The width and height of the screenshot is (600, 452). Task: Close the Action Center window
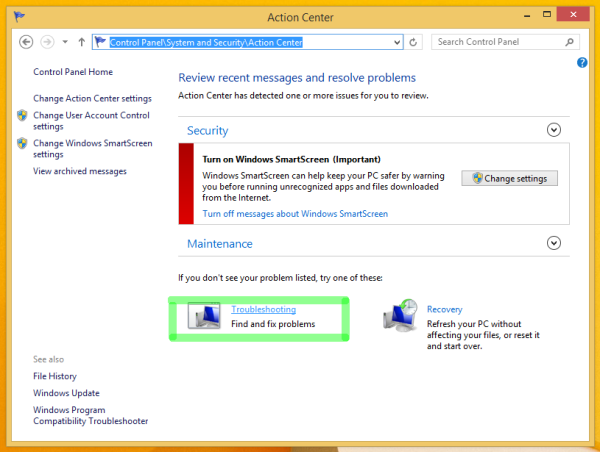click(x=573, y=15)
